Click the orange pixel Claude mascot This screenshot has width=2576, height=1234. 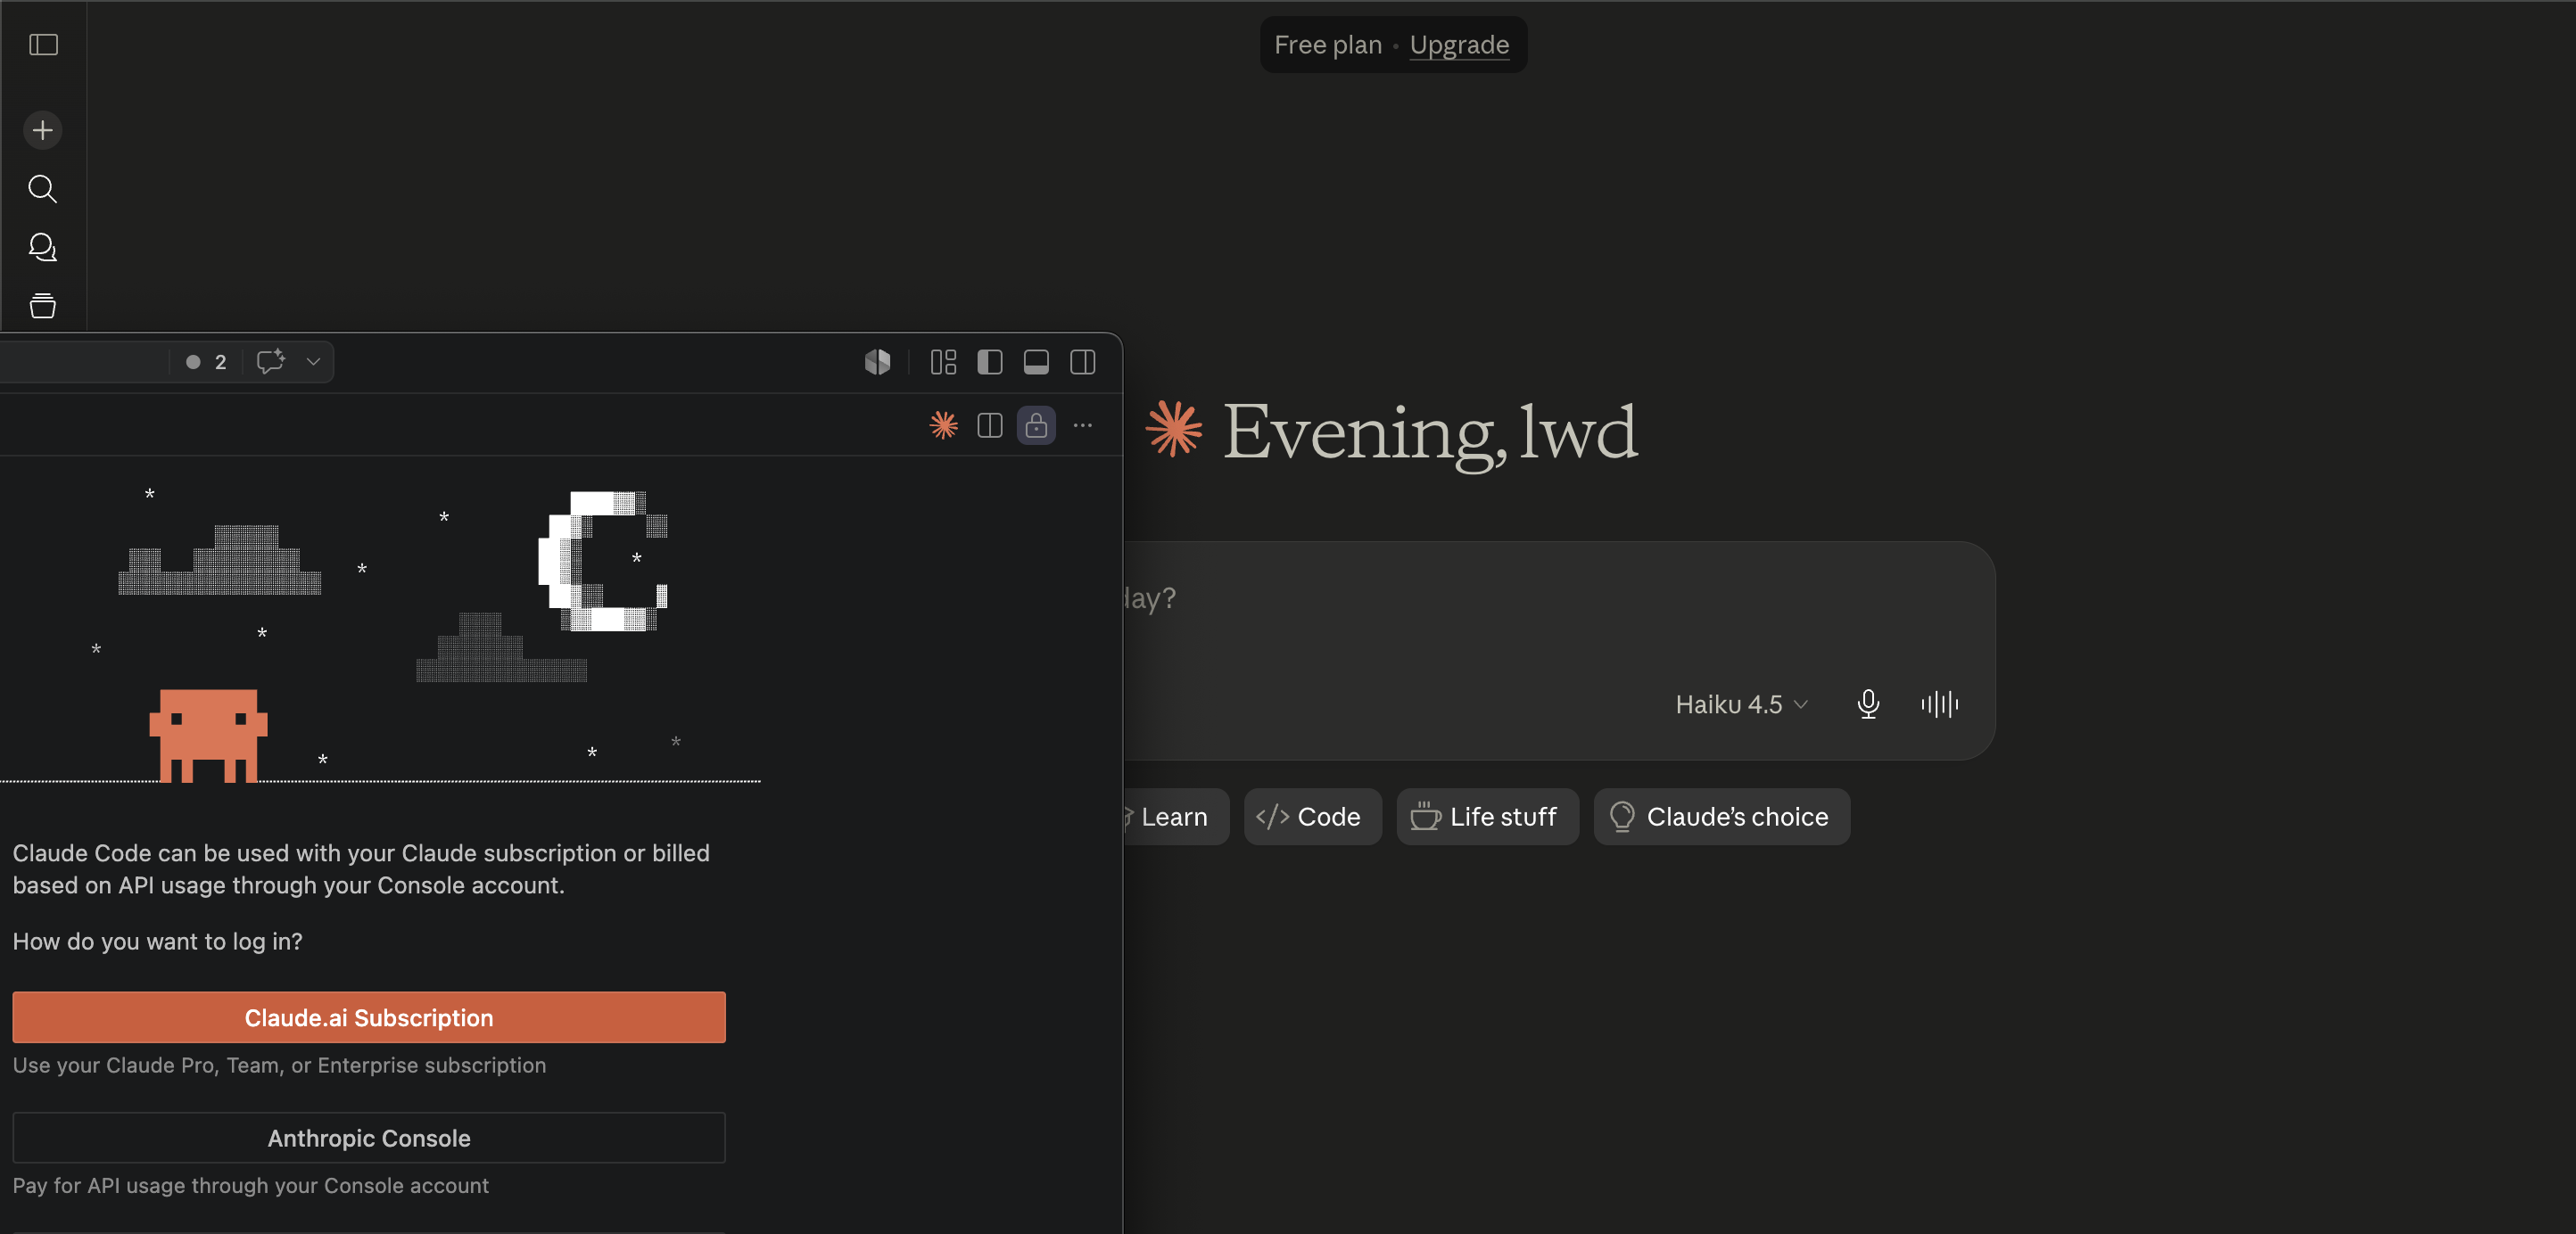tap(208, 735)
